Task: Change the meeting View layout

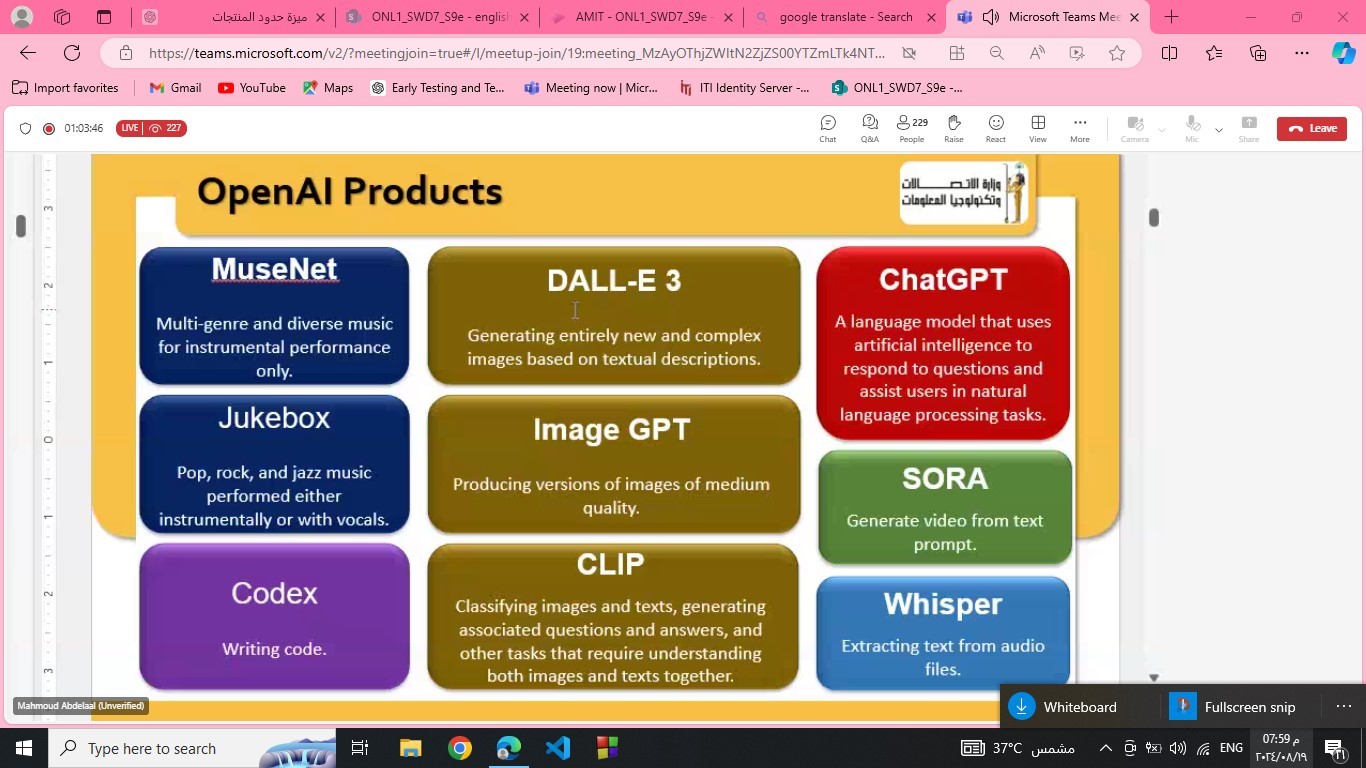Action: tap(1038, 128)
